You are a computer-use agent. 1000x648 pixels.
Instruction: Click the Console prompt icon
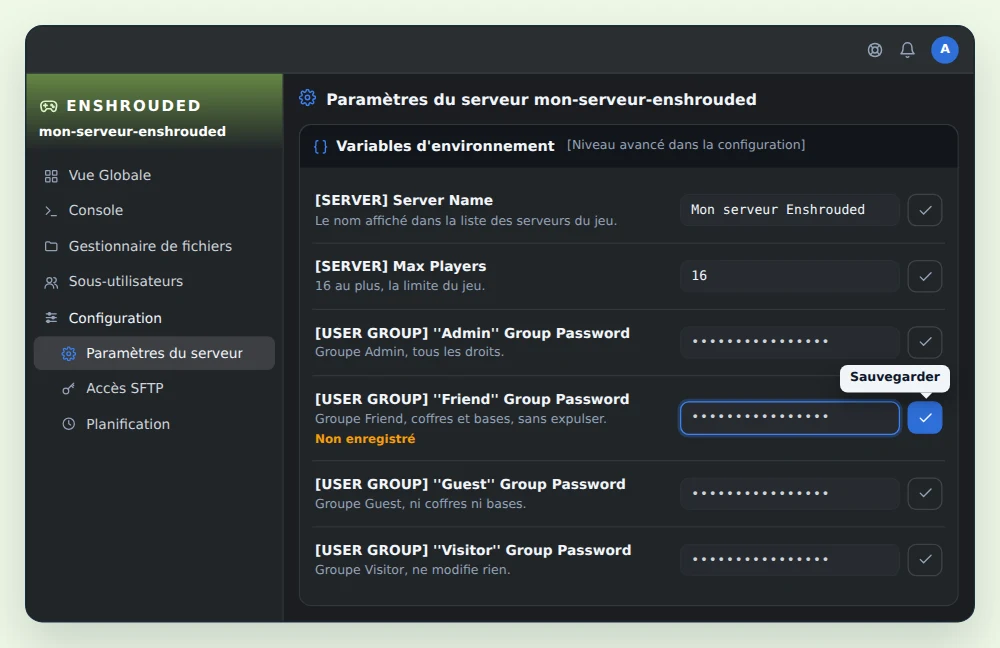tap(51, 210)
